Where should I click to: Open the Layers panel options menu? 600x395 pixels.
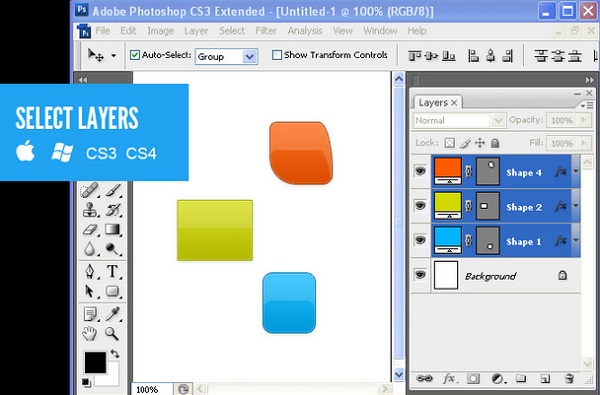click(x=586, y=105)
